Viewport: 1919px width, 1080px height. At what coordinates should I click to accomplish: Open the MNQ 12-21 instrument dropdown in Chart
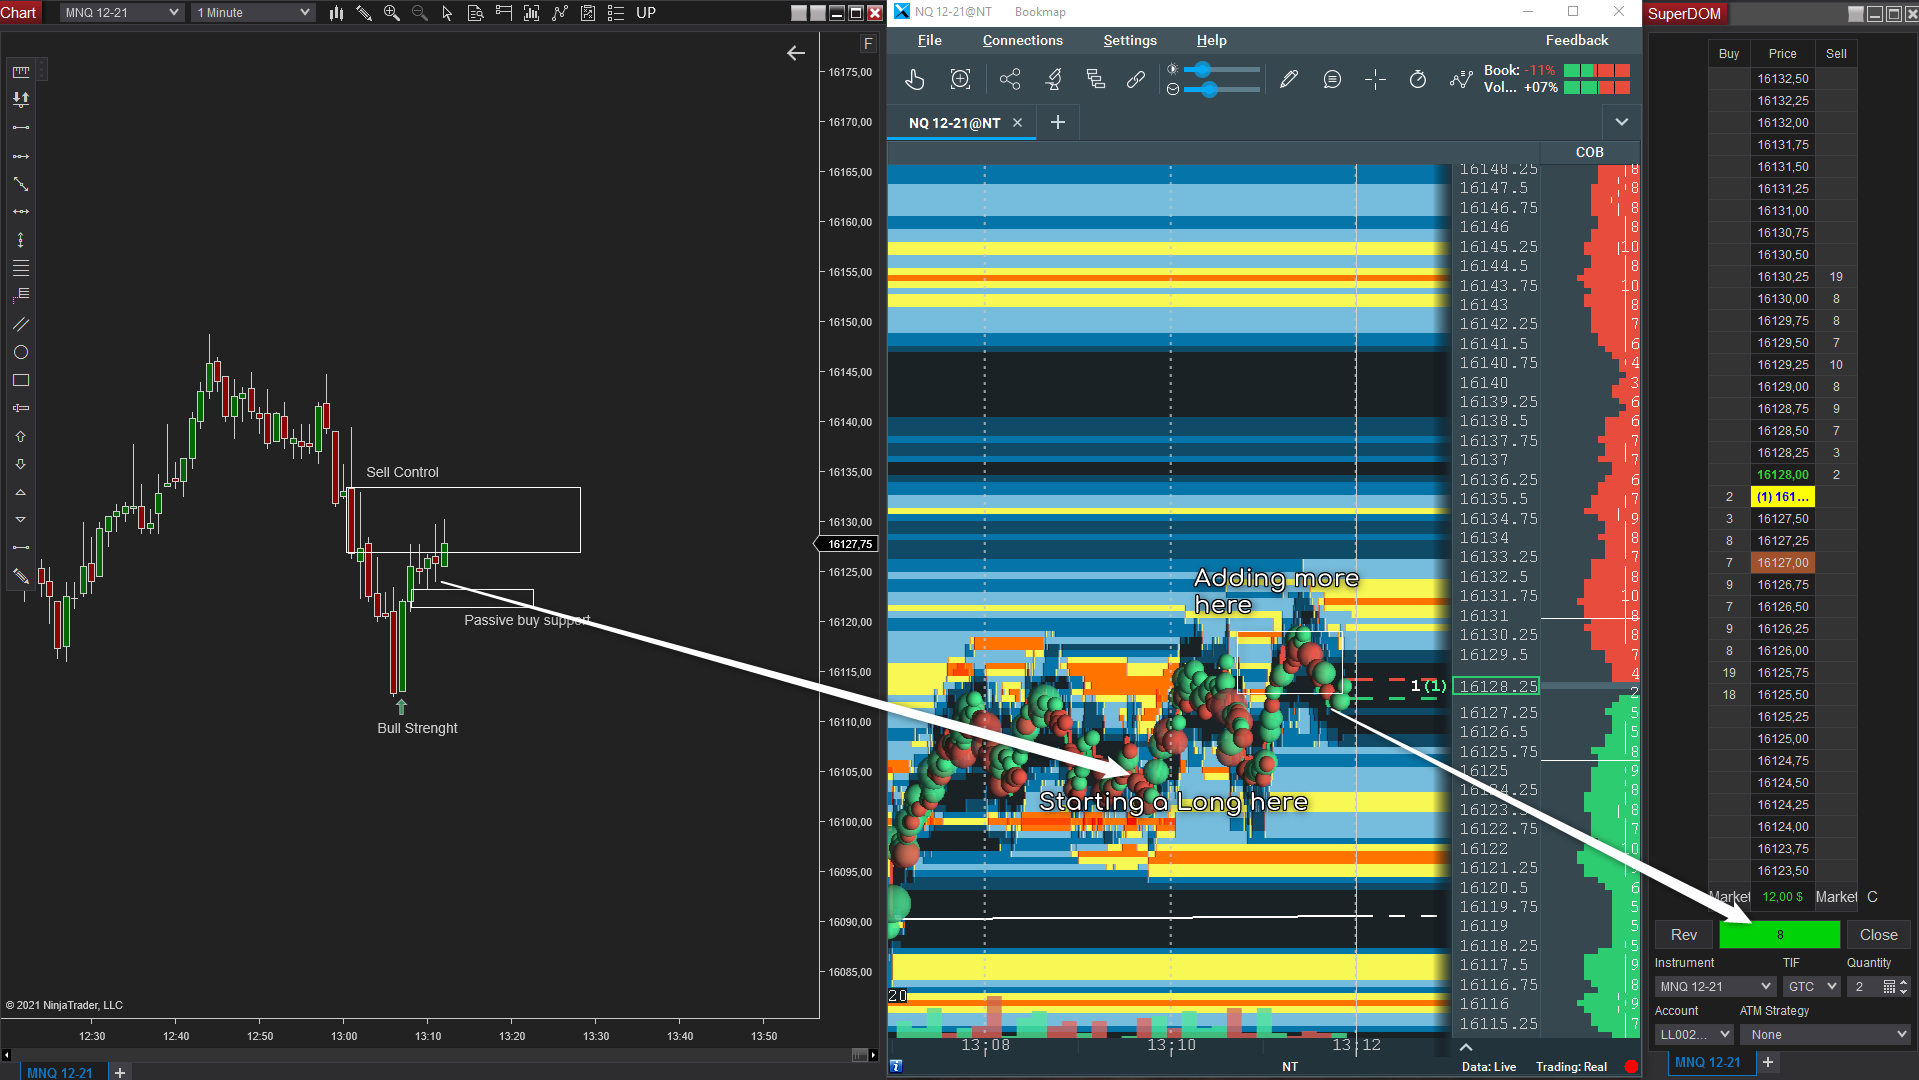pyautogui.click(x=122, y=13)
